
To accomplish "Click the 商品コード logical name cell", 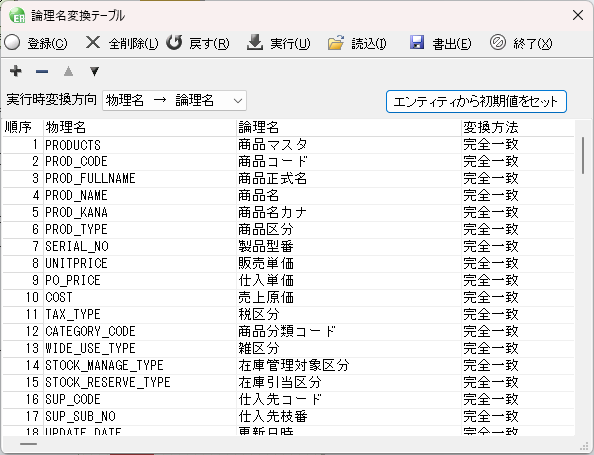I will (349, 162).
